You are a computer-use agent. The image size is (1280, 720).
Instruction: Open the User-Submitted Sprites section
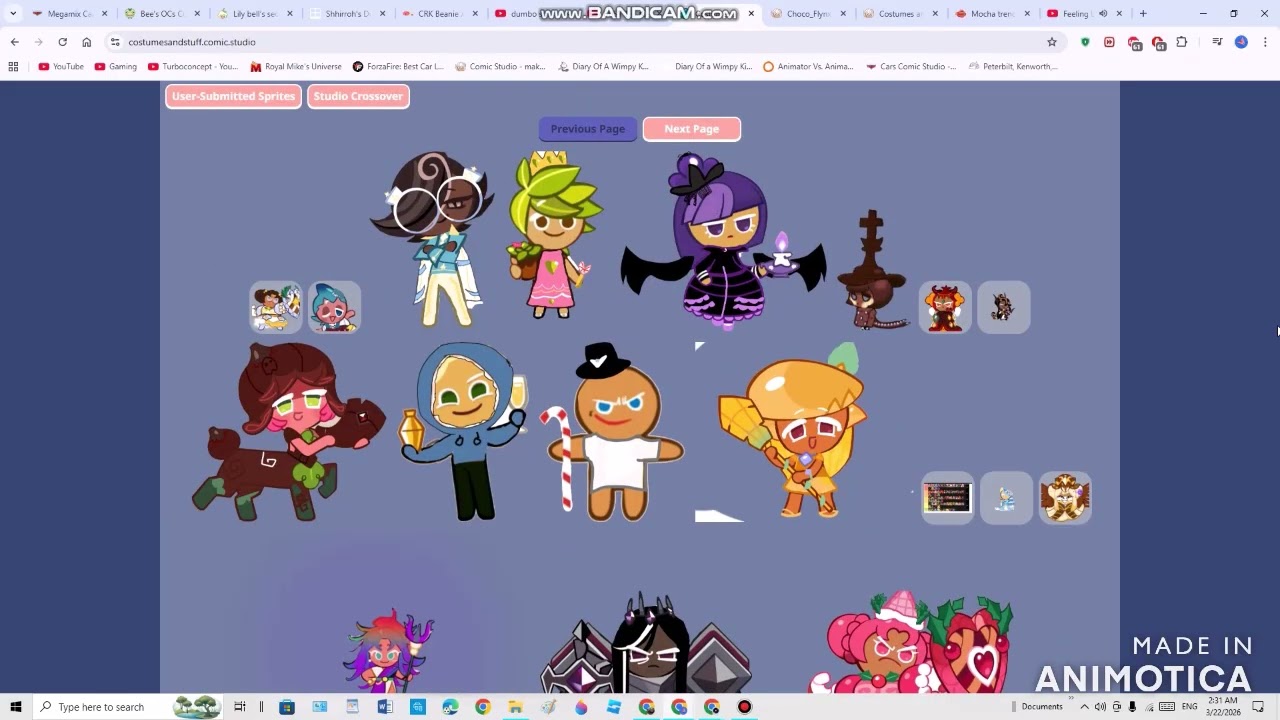point(233,96)
